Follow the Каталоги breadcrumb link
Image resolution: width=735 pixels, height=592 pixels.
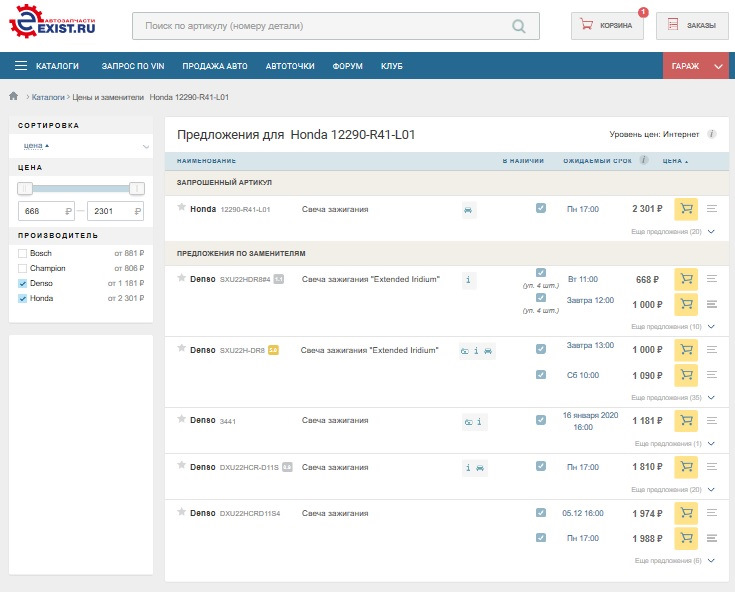click(48, 97)
